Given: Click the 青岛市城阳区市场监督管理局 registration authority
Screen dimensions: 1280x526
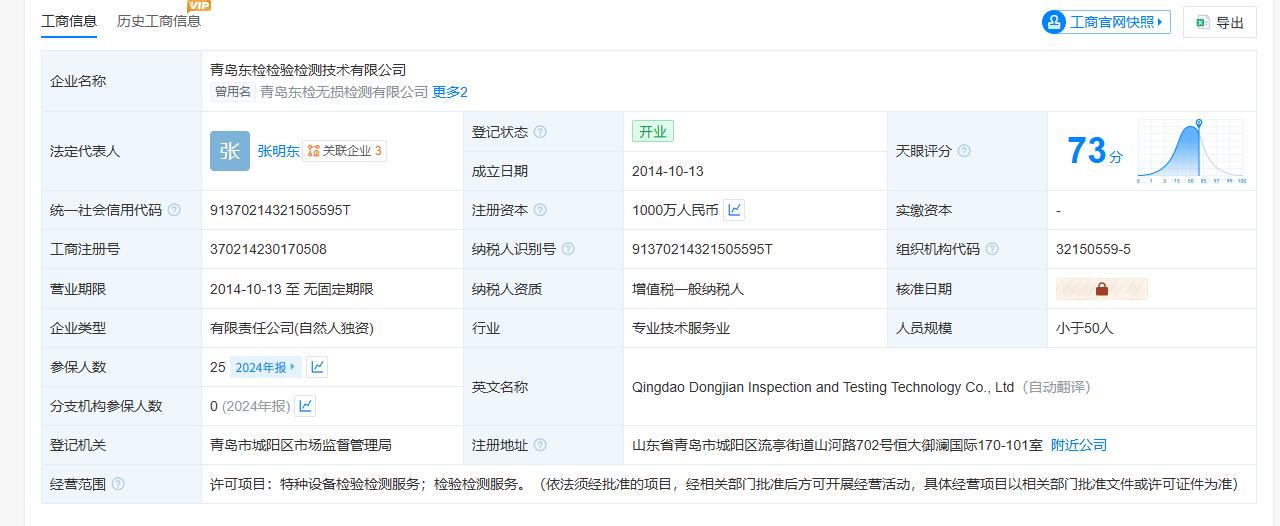Looking at the screenshot, I should (x=301, y=445).
